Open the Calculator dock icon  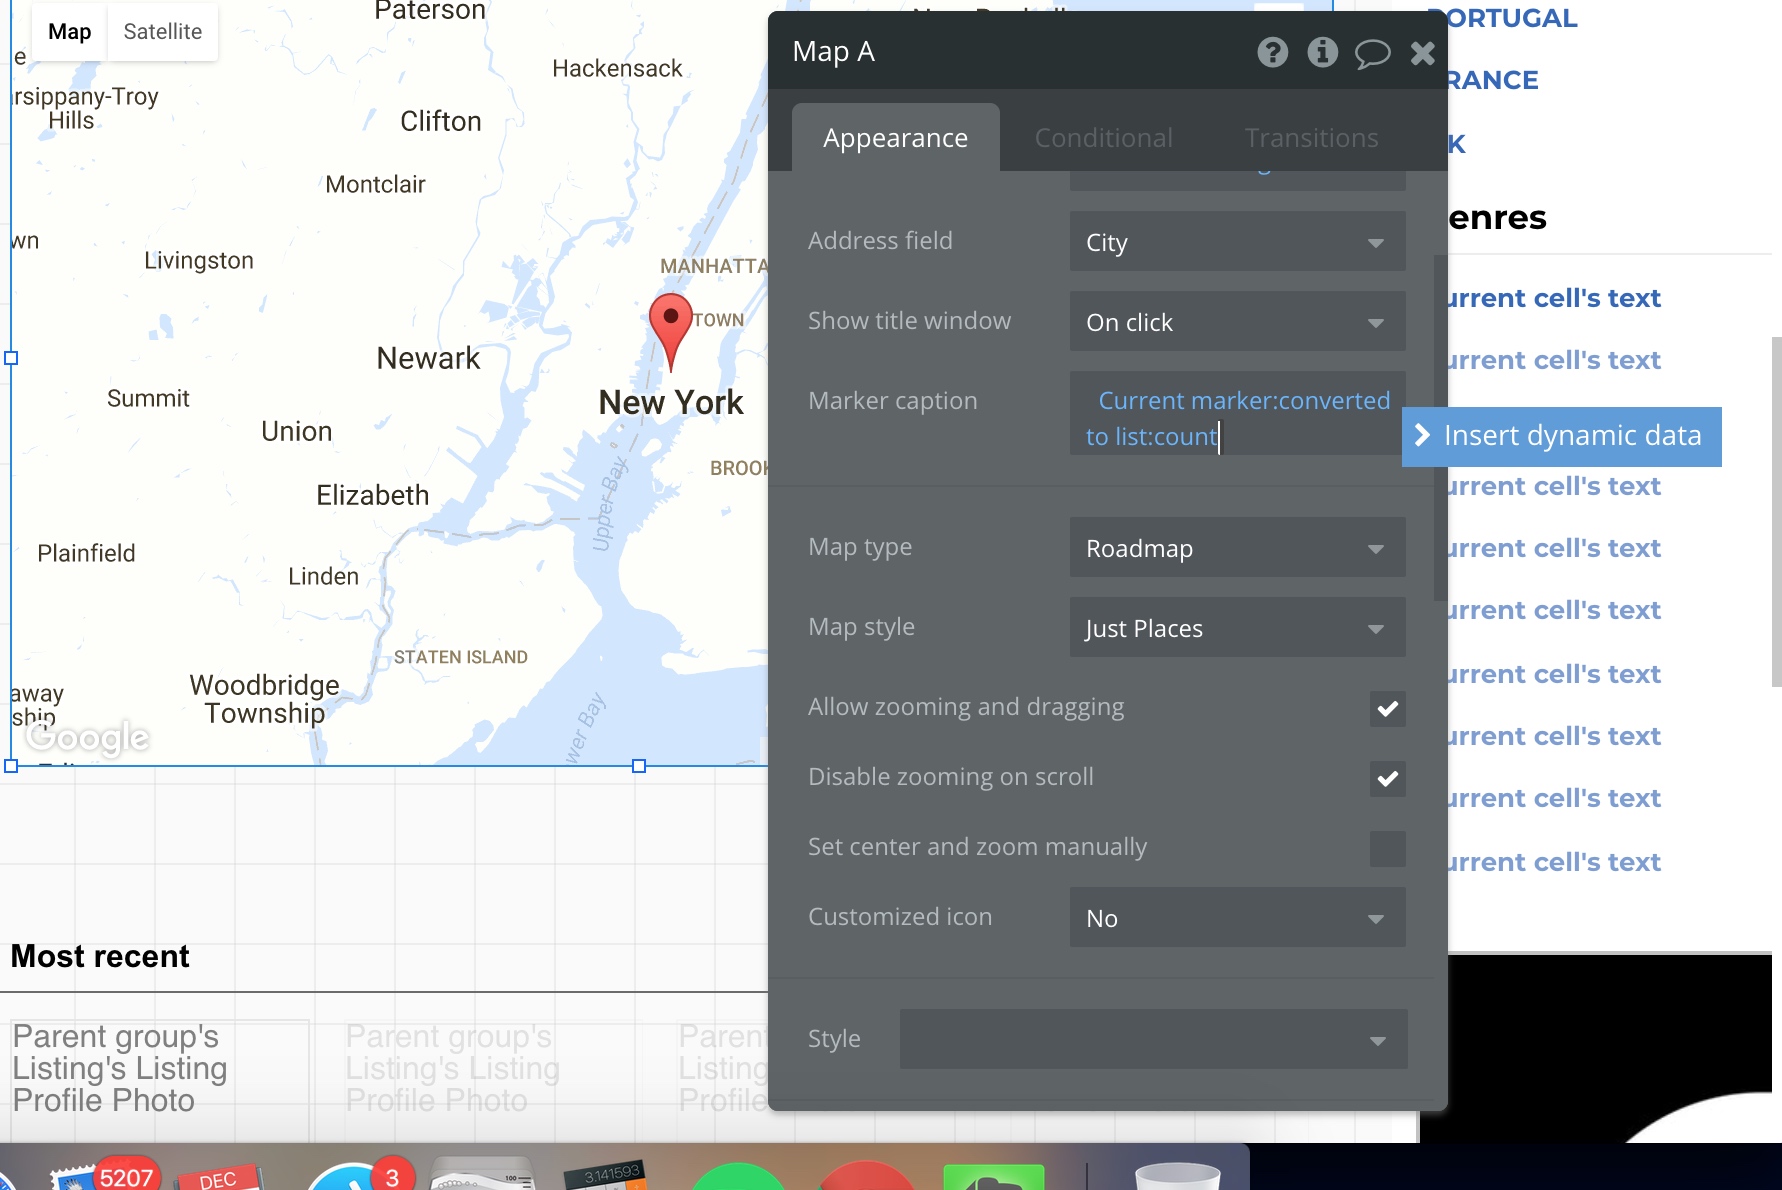point(605,1176)
